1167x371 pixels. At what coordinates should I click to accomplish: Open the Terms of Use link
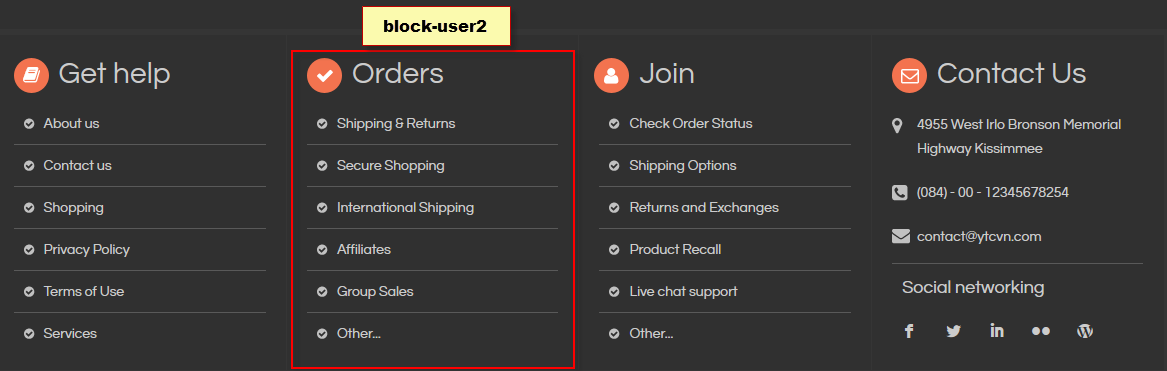(84, 291)
